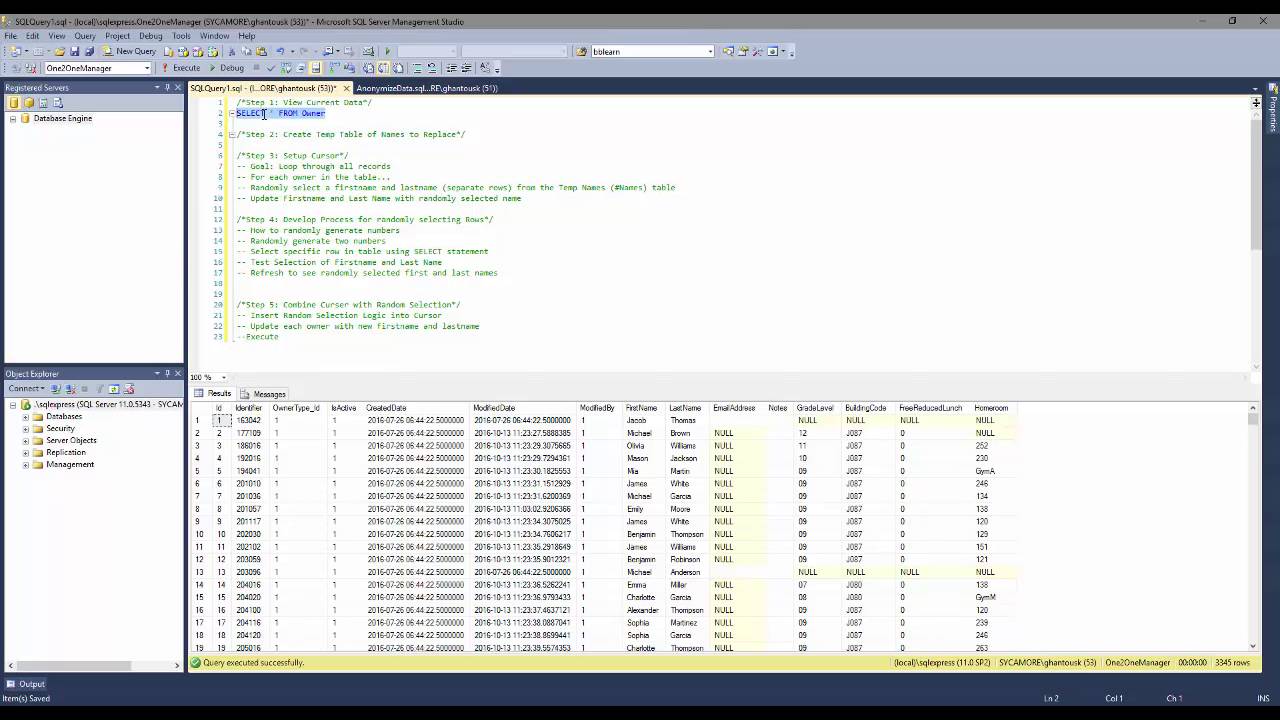The height and width of the screenshot is (720, 1280).
Task: Click the Undo arrow icon
Action: 280,51
